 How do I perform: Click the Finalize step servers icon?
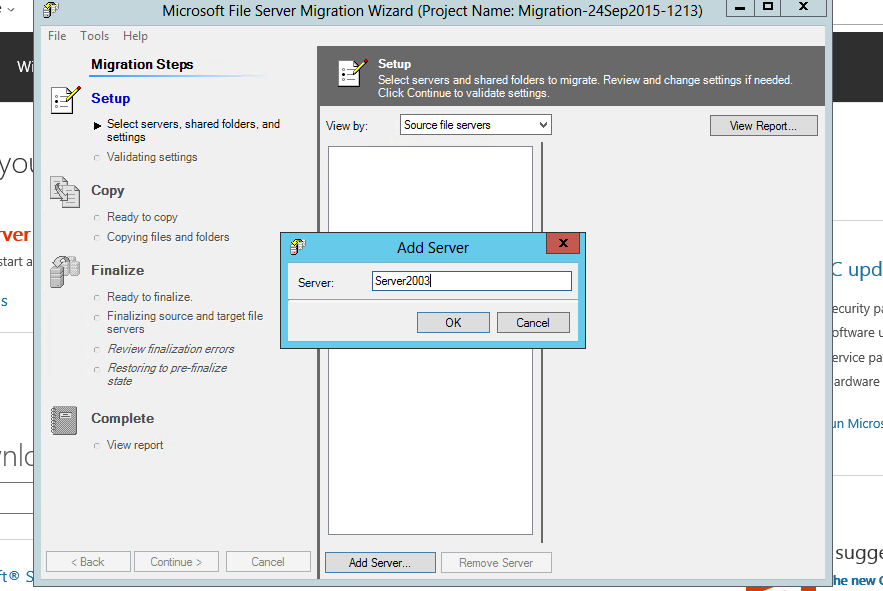65,272
